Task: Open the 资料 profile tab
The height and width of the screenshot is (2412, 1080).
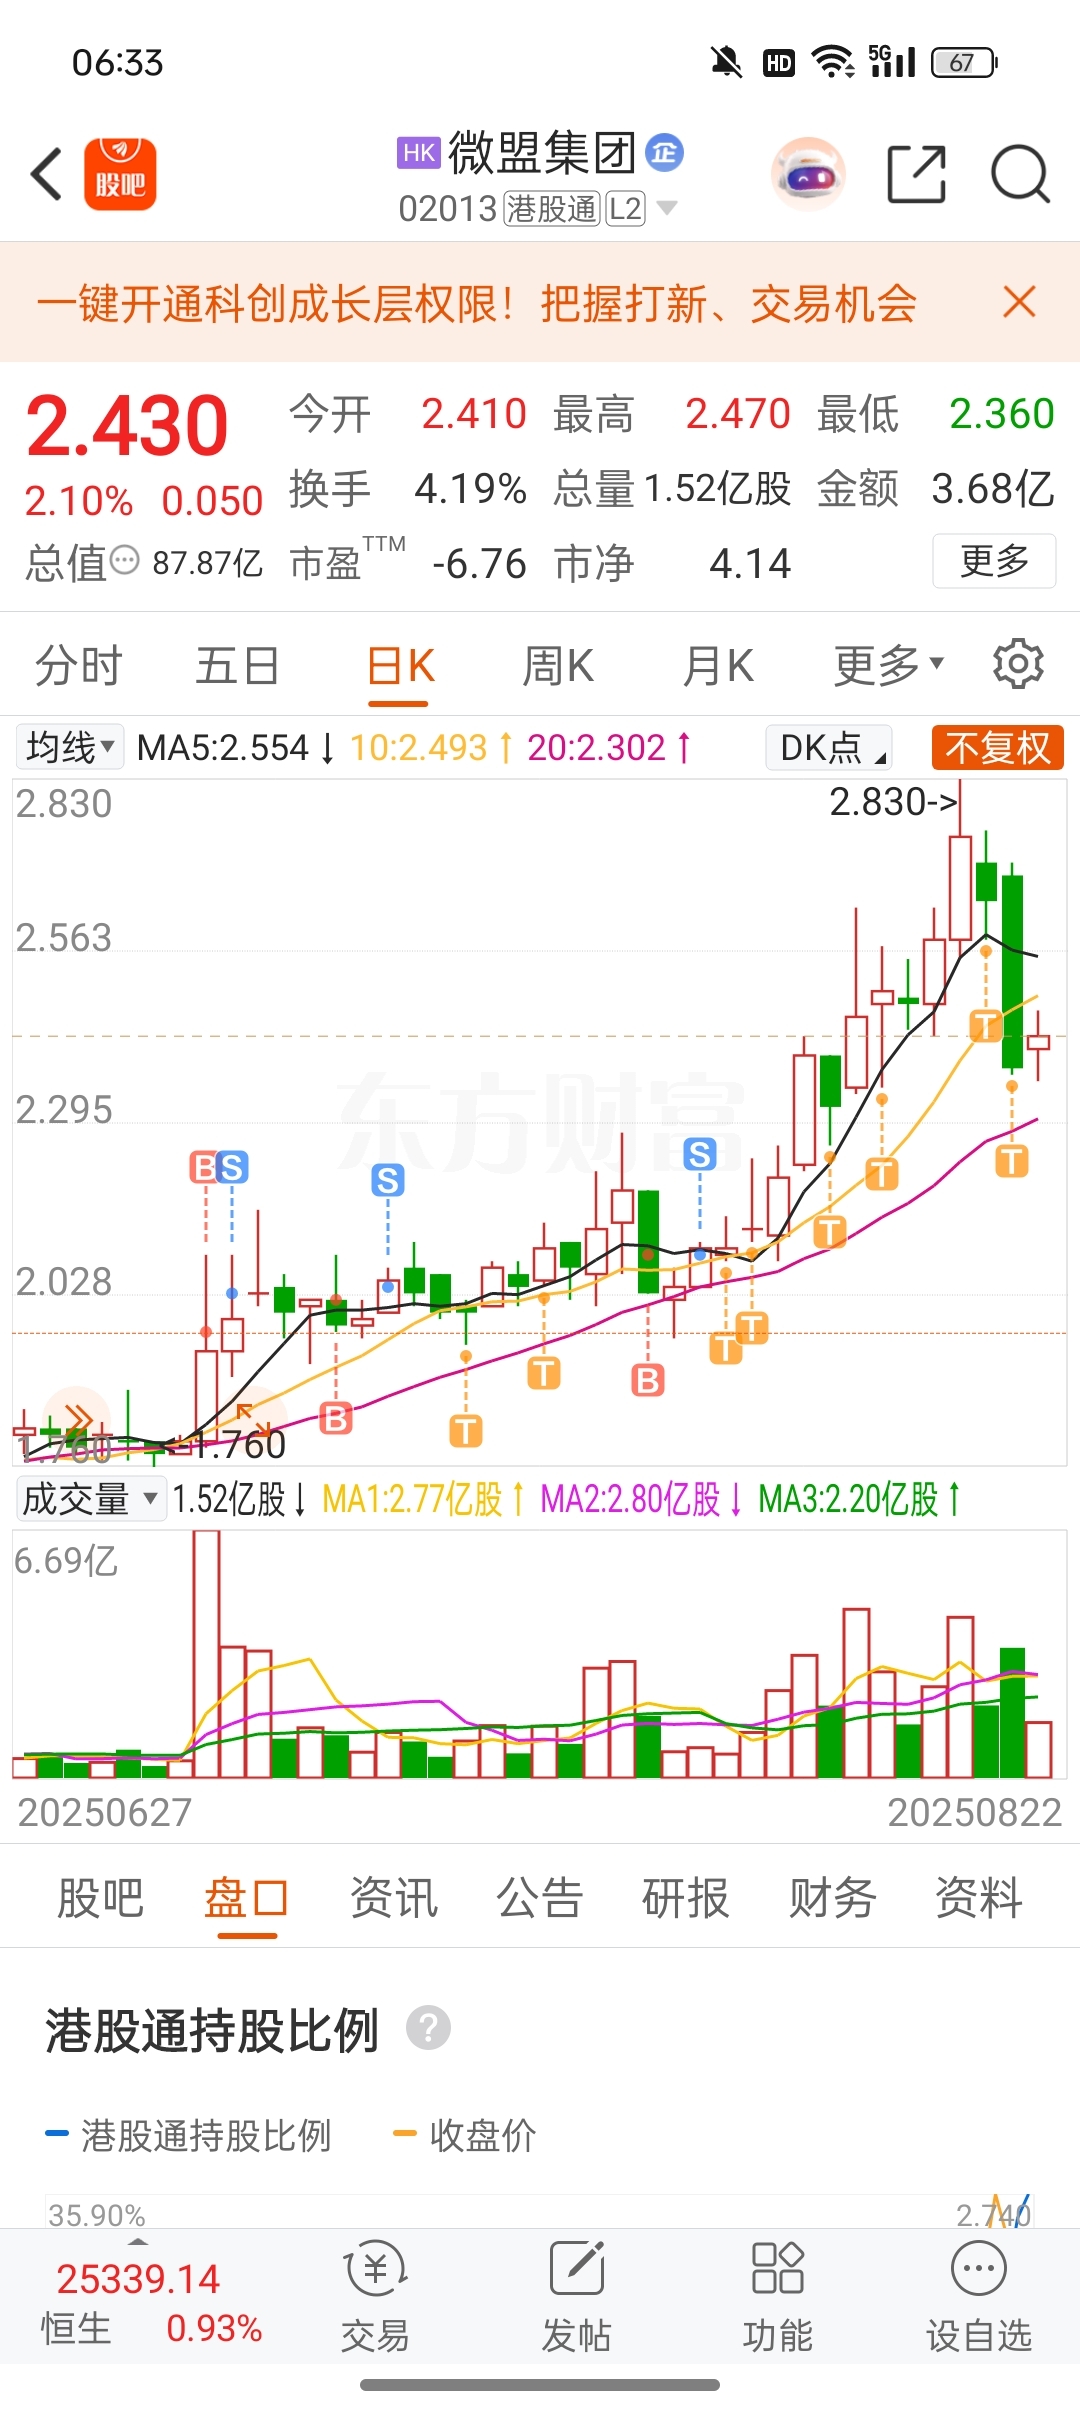Action: [978, 1897]
